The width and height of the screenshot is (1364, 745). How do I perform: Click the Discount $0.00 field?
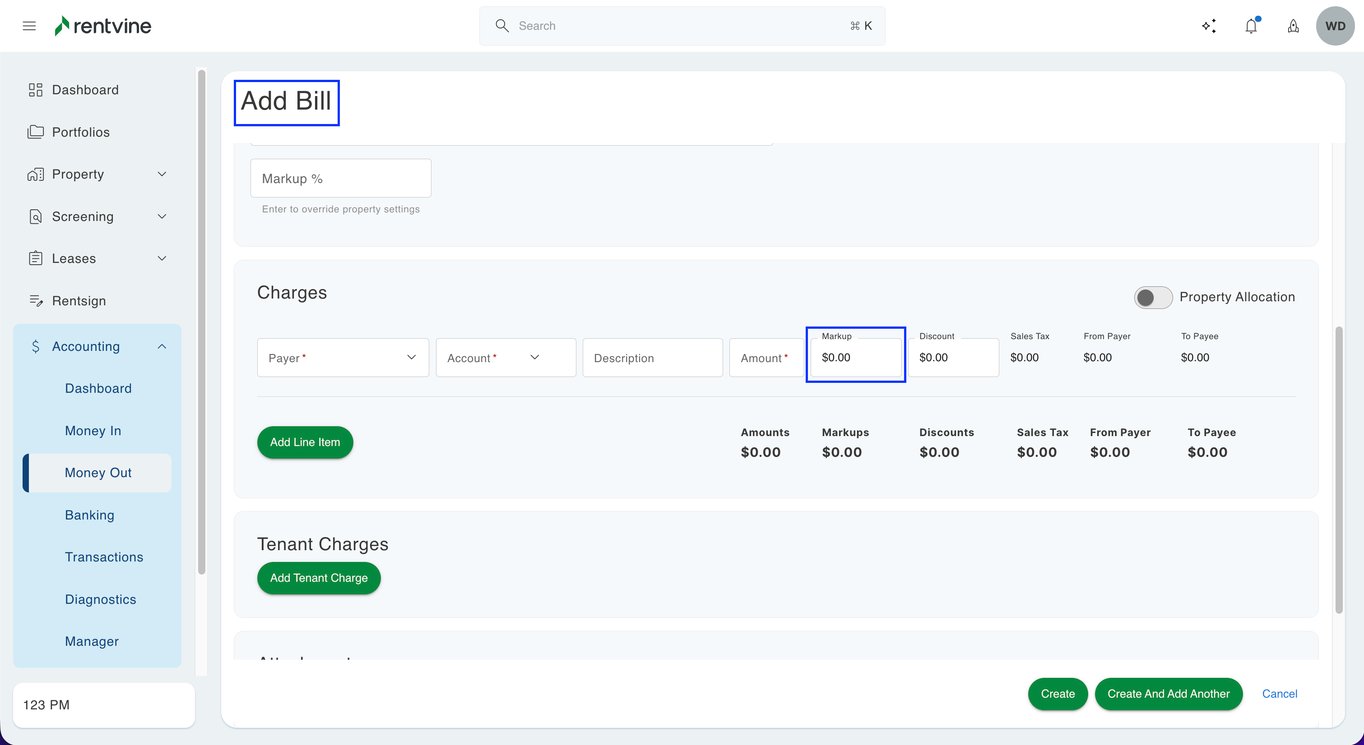(x=953, y=357)
